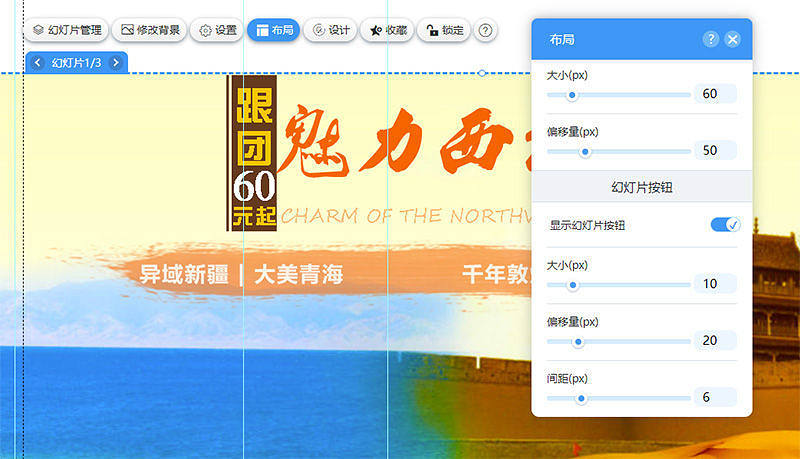This screenshot has height=459, width=800.
Task: Select the 幻灯片按钮 section header
Action: (642, 187)
